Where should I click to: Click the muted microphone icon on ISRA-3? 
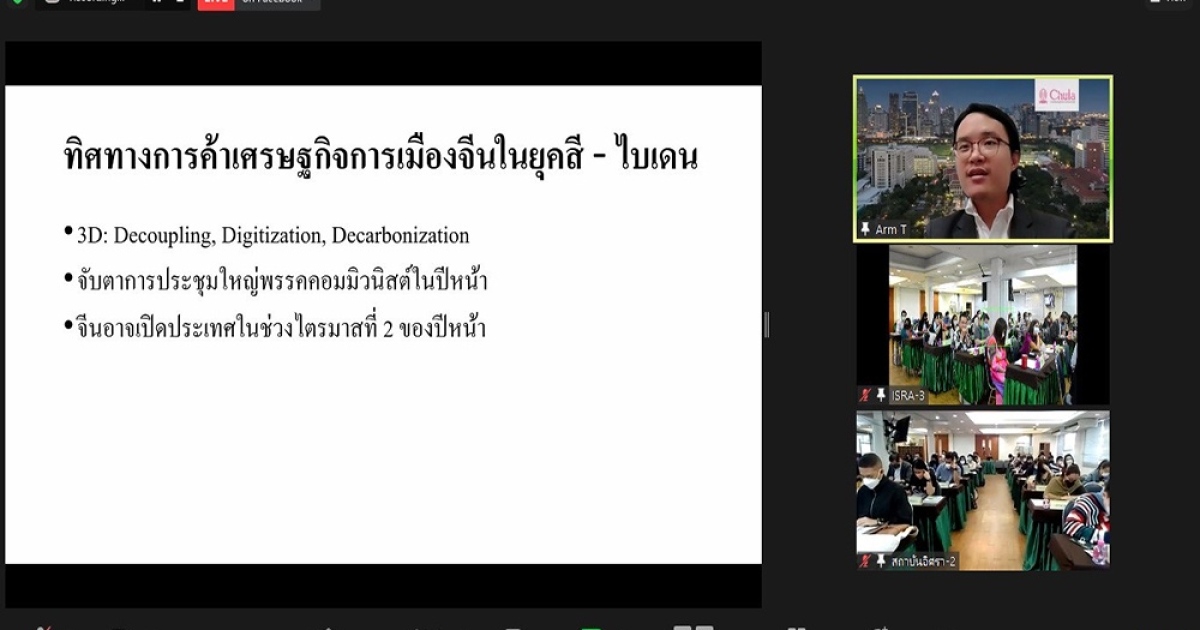click(x=865, y=395)
